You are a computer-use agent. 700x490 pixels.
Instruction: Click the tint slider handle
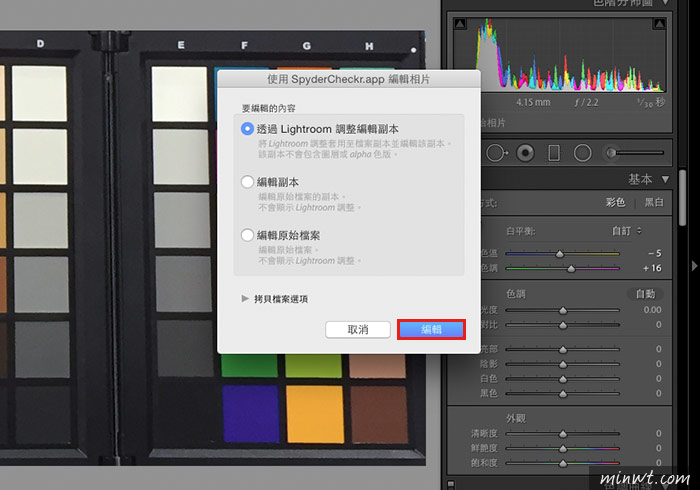point(571,269)
